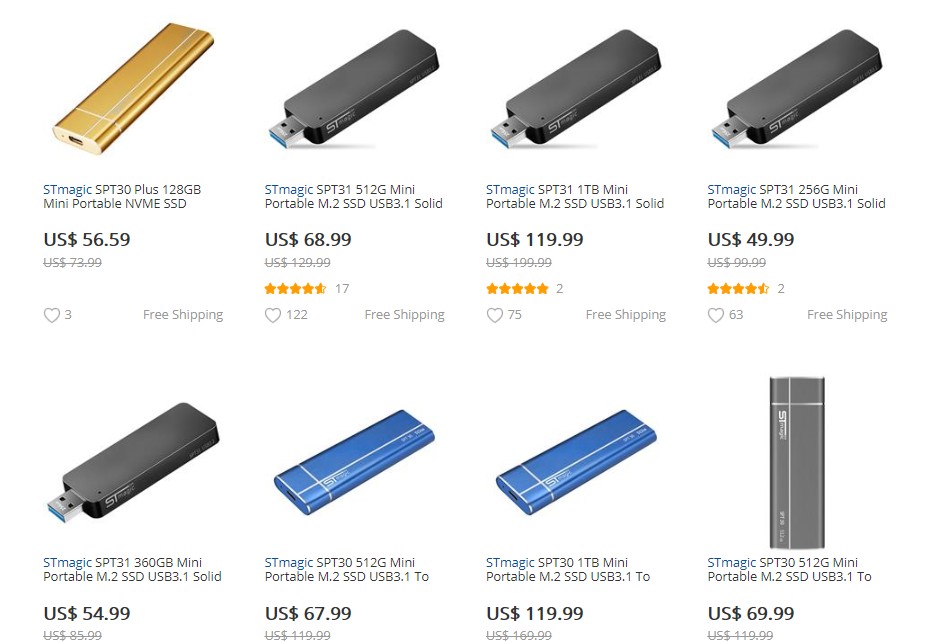Image resolution: width=925 pixels, height=642 pixels.
Task: Add SPT31 256G SSD to wishlist heart
Action: [716, 315]
